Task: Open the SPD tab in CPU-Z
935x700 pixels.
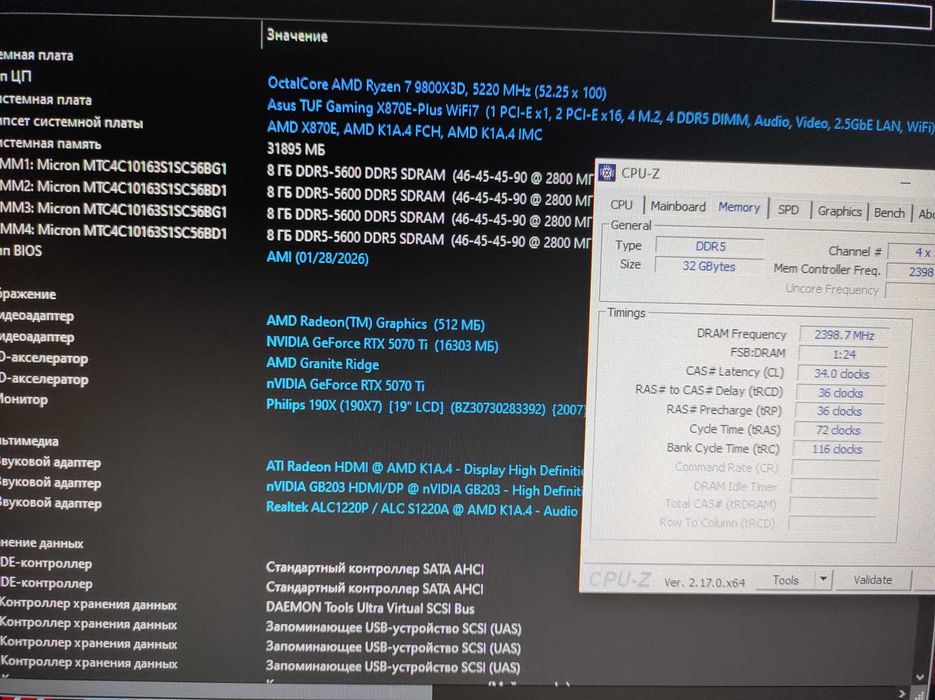Action: [x=788, y=209]
